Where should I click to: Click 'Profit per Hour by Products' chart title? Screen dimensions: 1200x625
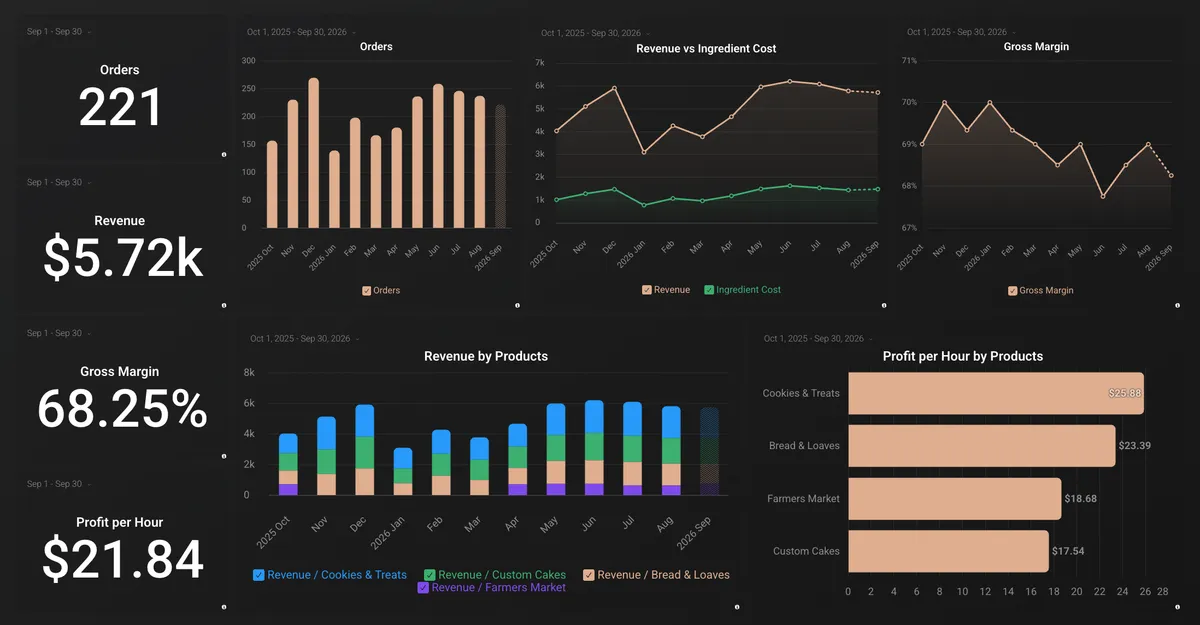tap(963, 356)
